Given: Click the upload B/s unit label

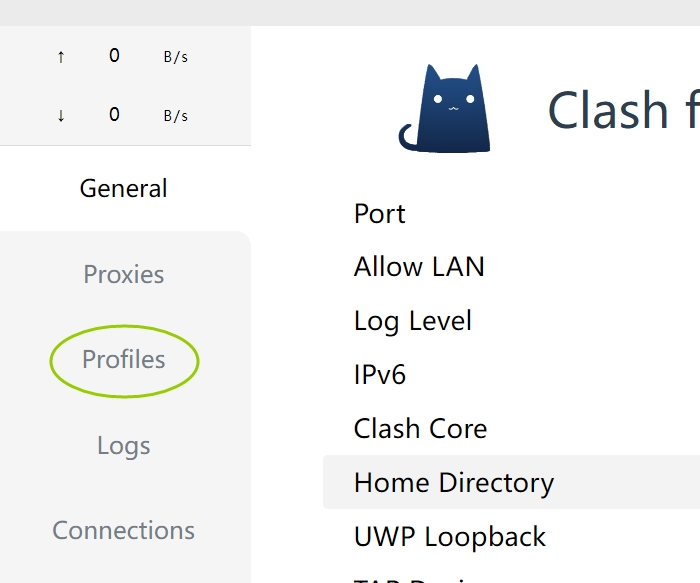Looking at the screenshot, I should point(175,57).
